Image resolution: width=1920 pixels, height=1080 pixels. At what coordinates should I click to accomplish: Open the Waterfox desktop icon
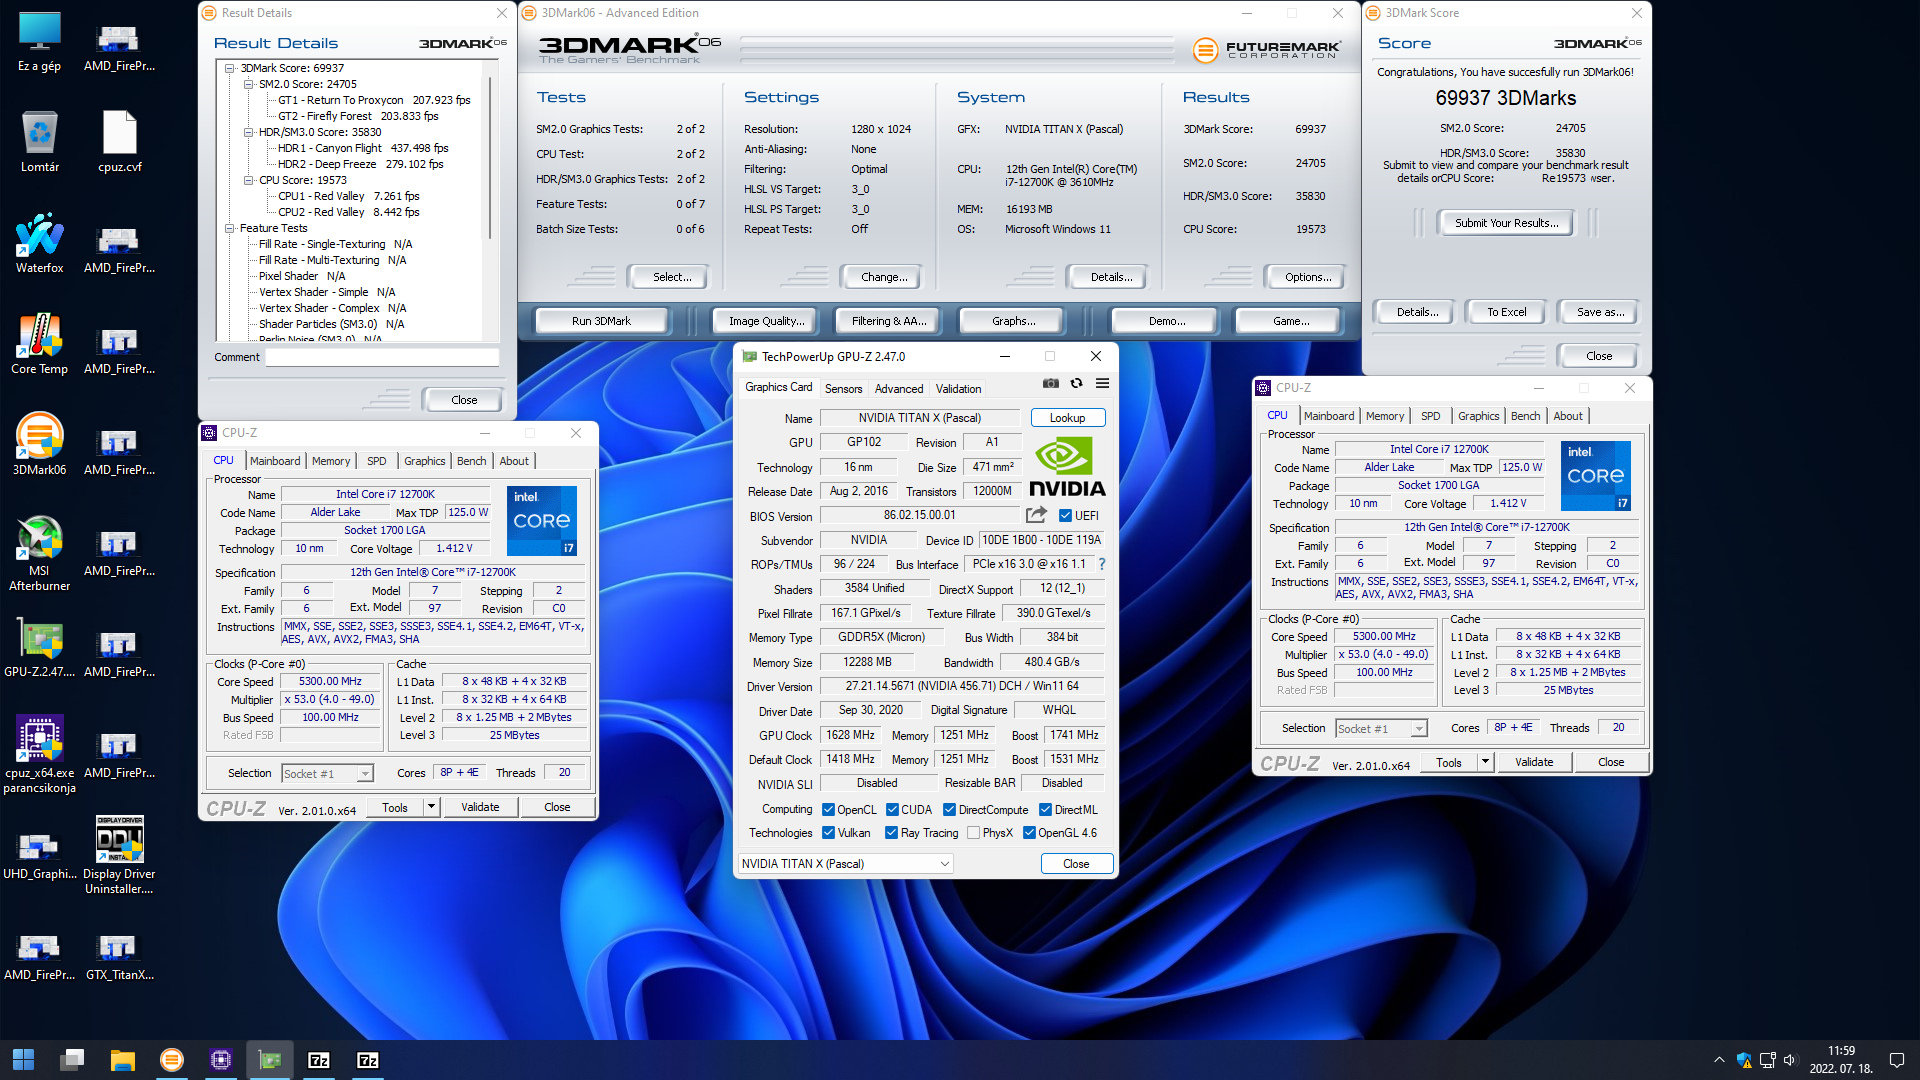[x=40, y=242]
